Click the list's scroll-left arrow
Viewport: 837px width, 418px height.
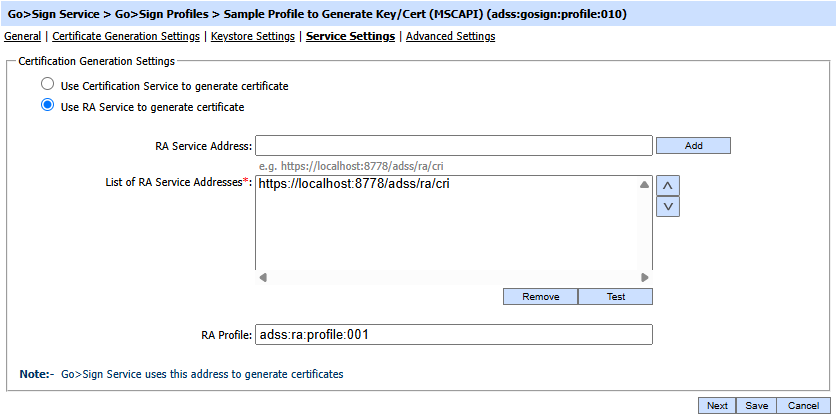[x=263, y=277]
